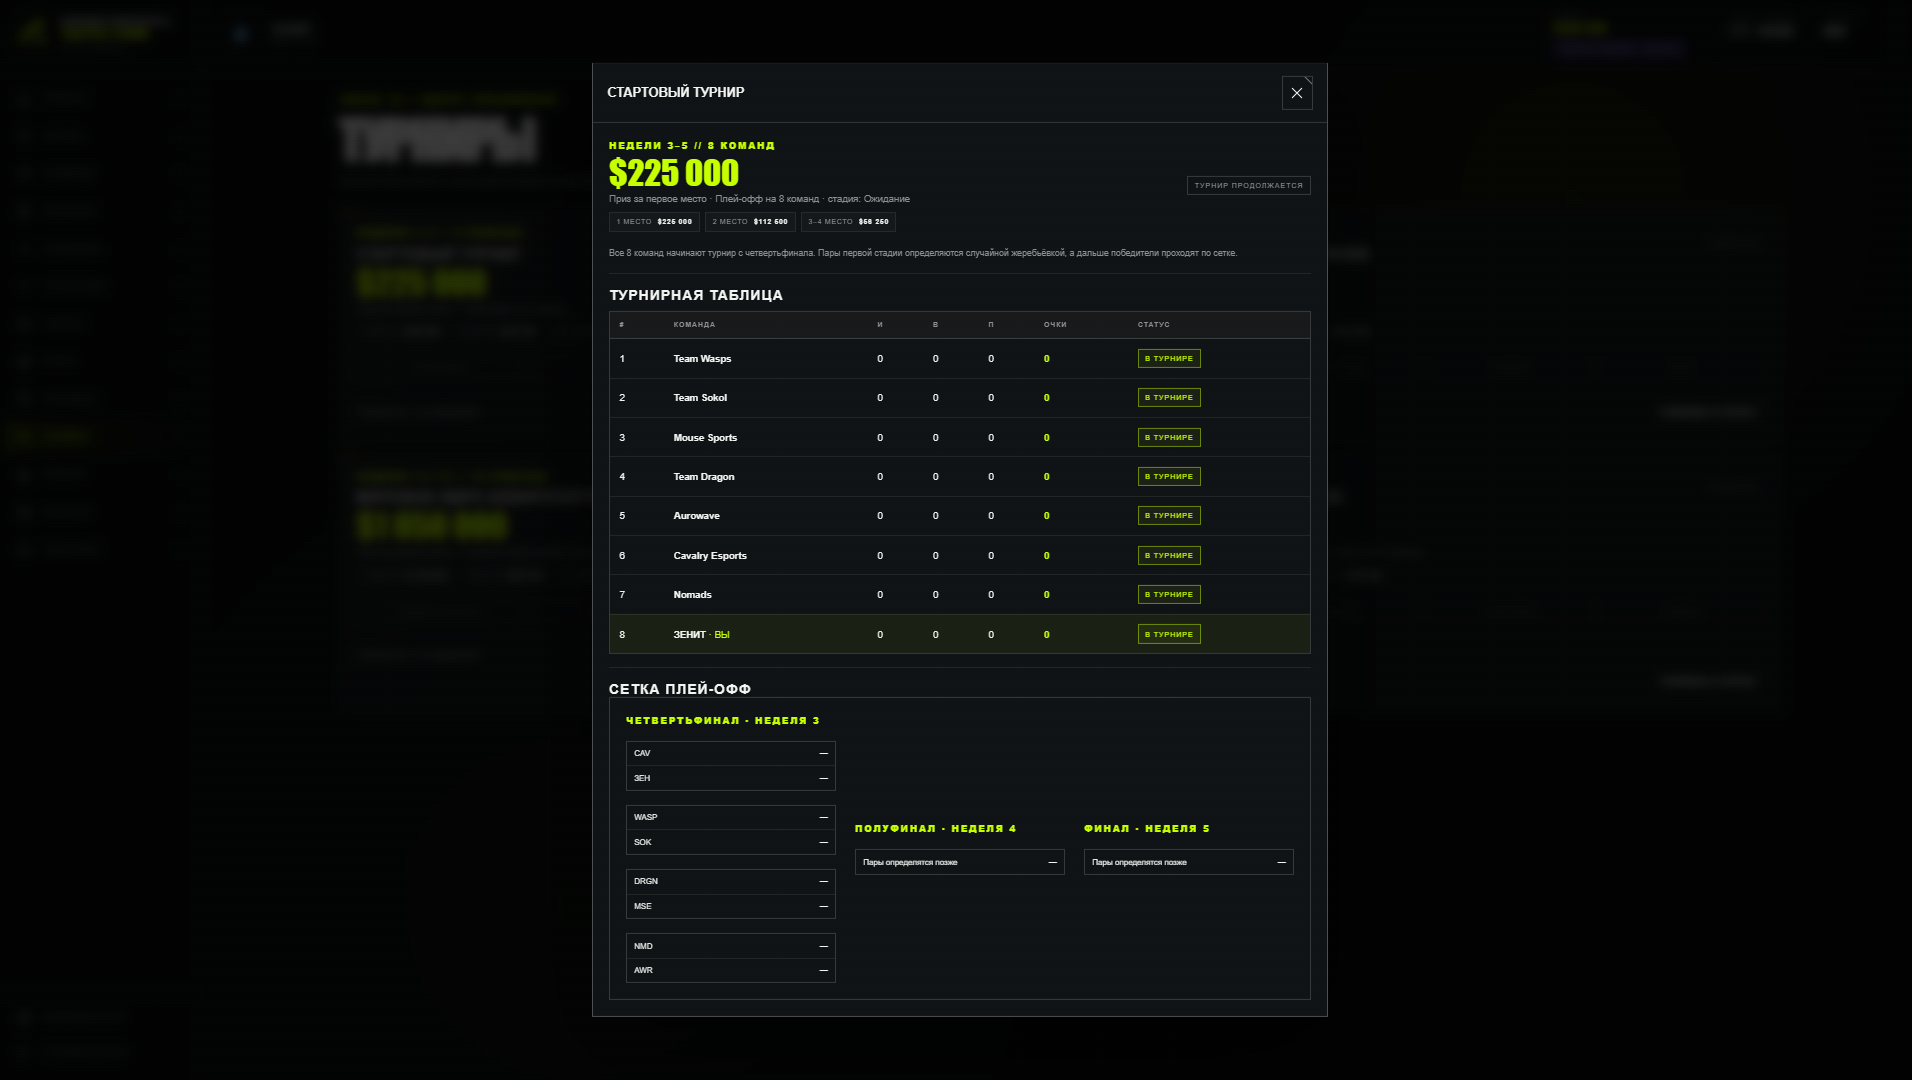The height and width of the screenshot is (1080, 1912).
Task: Select SOK slot in quarterfinal bracket
Action: 731,842
